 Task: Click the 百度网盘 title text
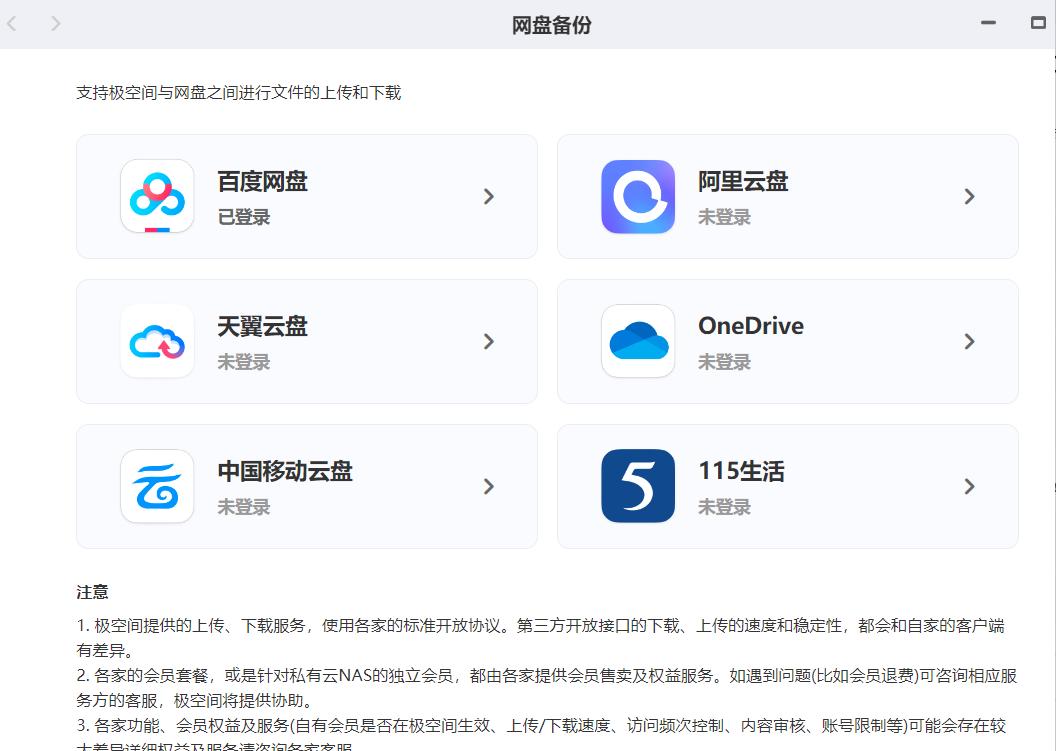pyautogui.click(x=263, y=182)
